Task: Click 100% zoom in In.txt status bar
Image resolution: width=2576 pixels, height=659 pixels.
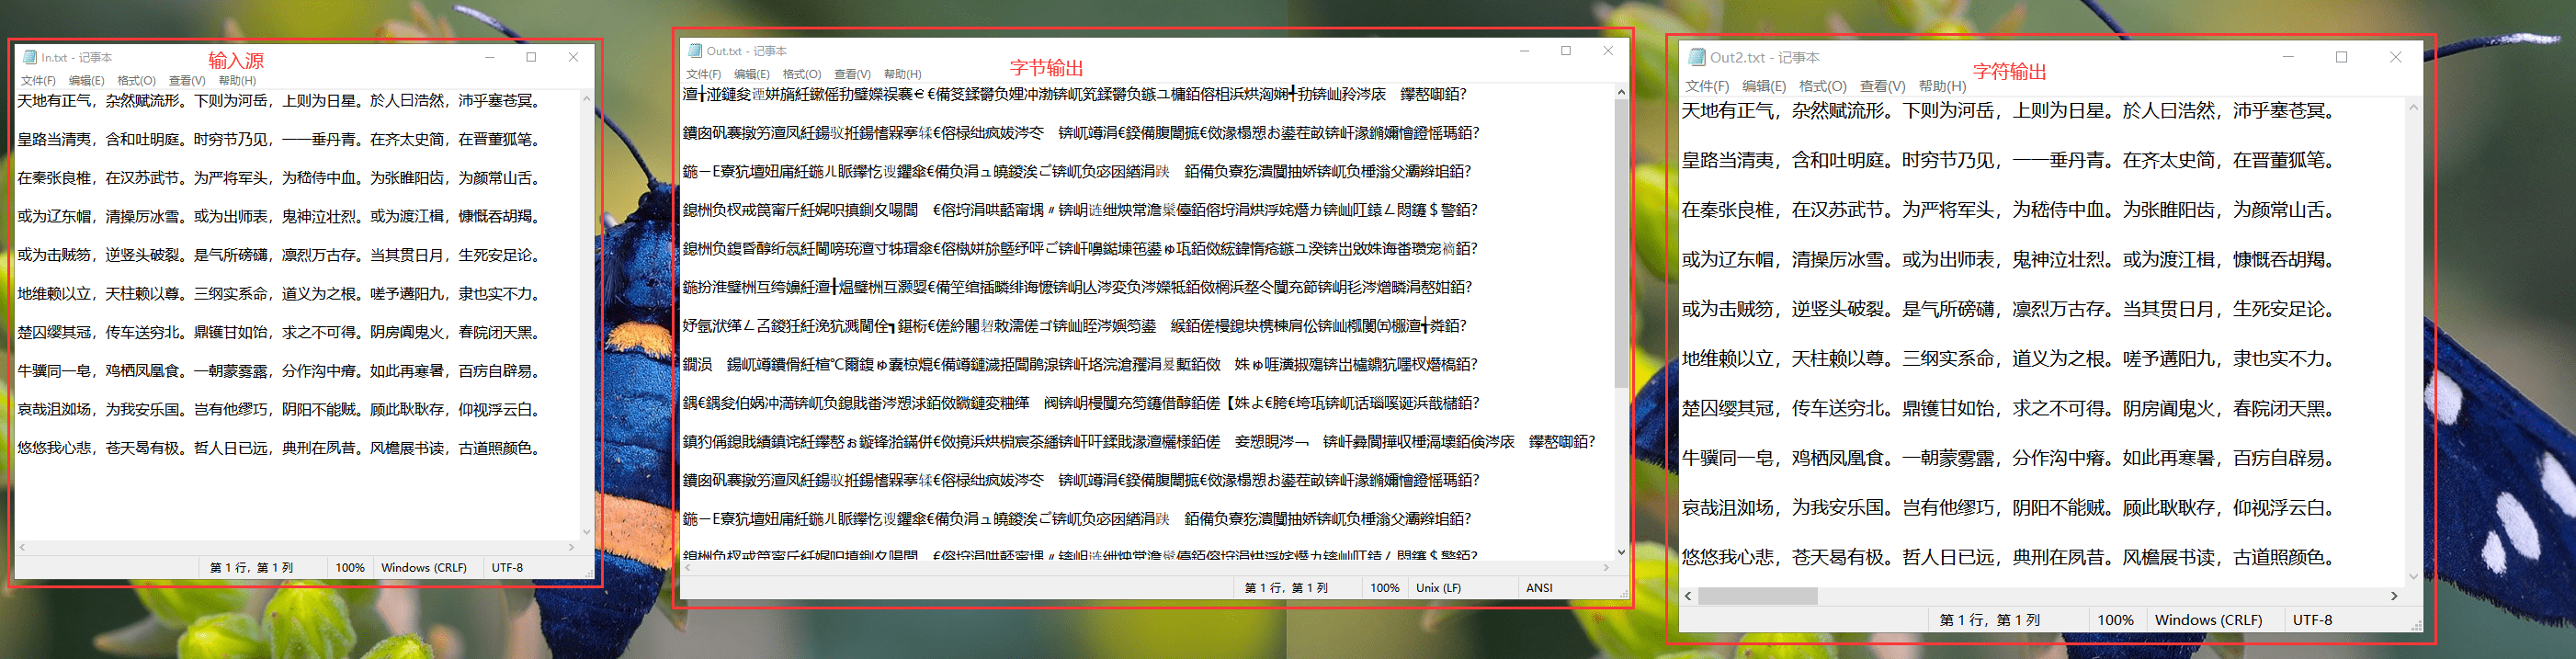Action: pos(350,567)
